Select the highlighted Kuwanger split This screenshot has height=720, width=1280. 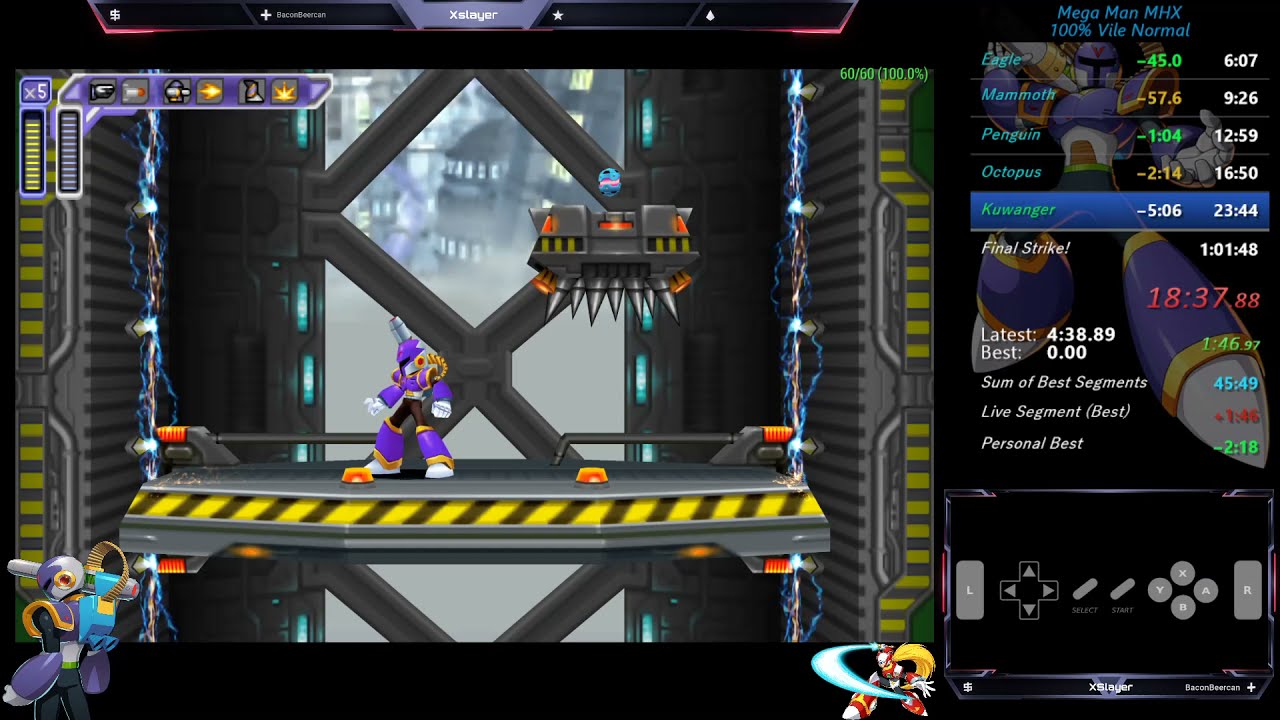click(1119, 210)
